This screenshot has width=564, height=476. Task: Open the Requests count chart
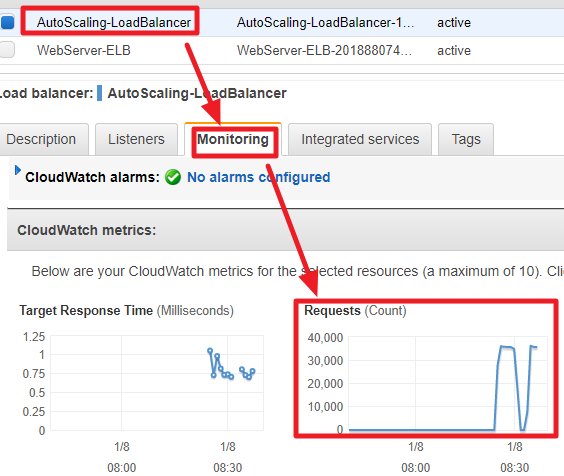tap(448, 383)
